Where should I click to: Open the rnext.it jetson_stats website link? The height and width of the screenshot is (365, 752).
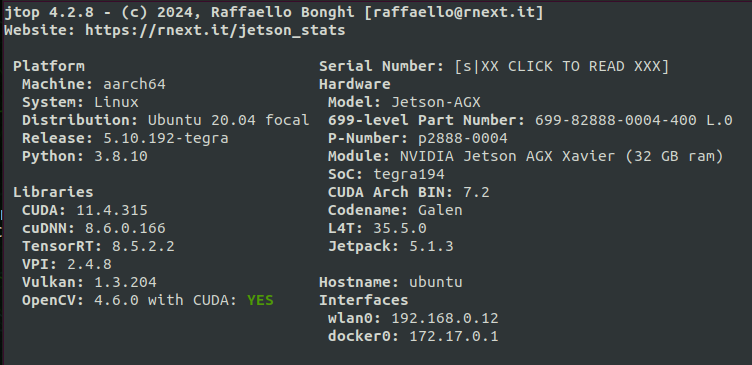[x=215, y=30]
